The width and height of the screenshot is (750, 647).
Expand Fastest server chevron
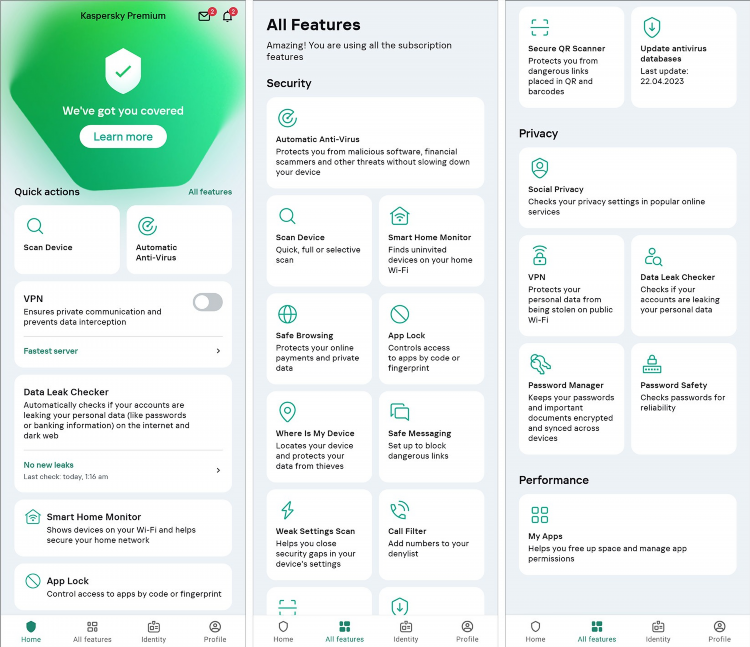pos(218,351)
